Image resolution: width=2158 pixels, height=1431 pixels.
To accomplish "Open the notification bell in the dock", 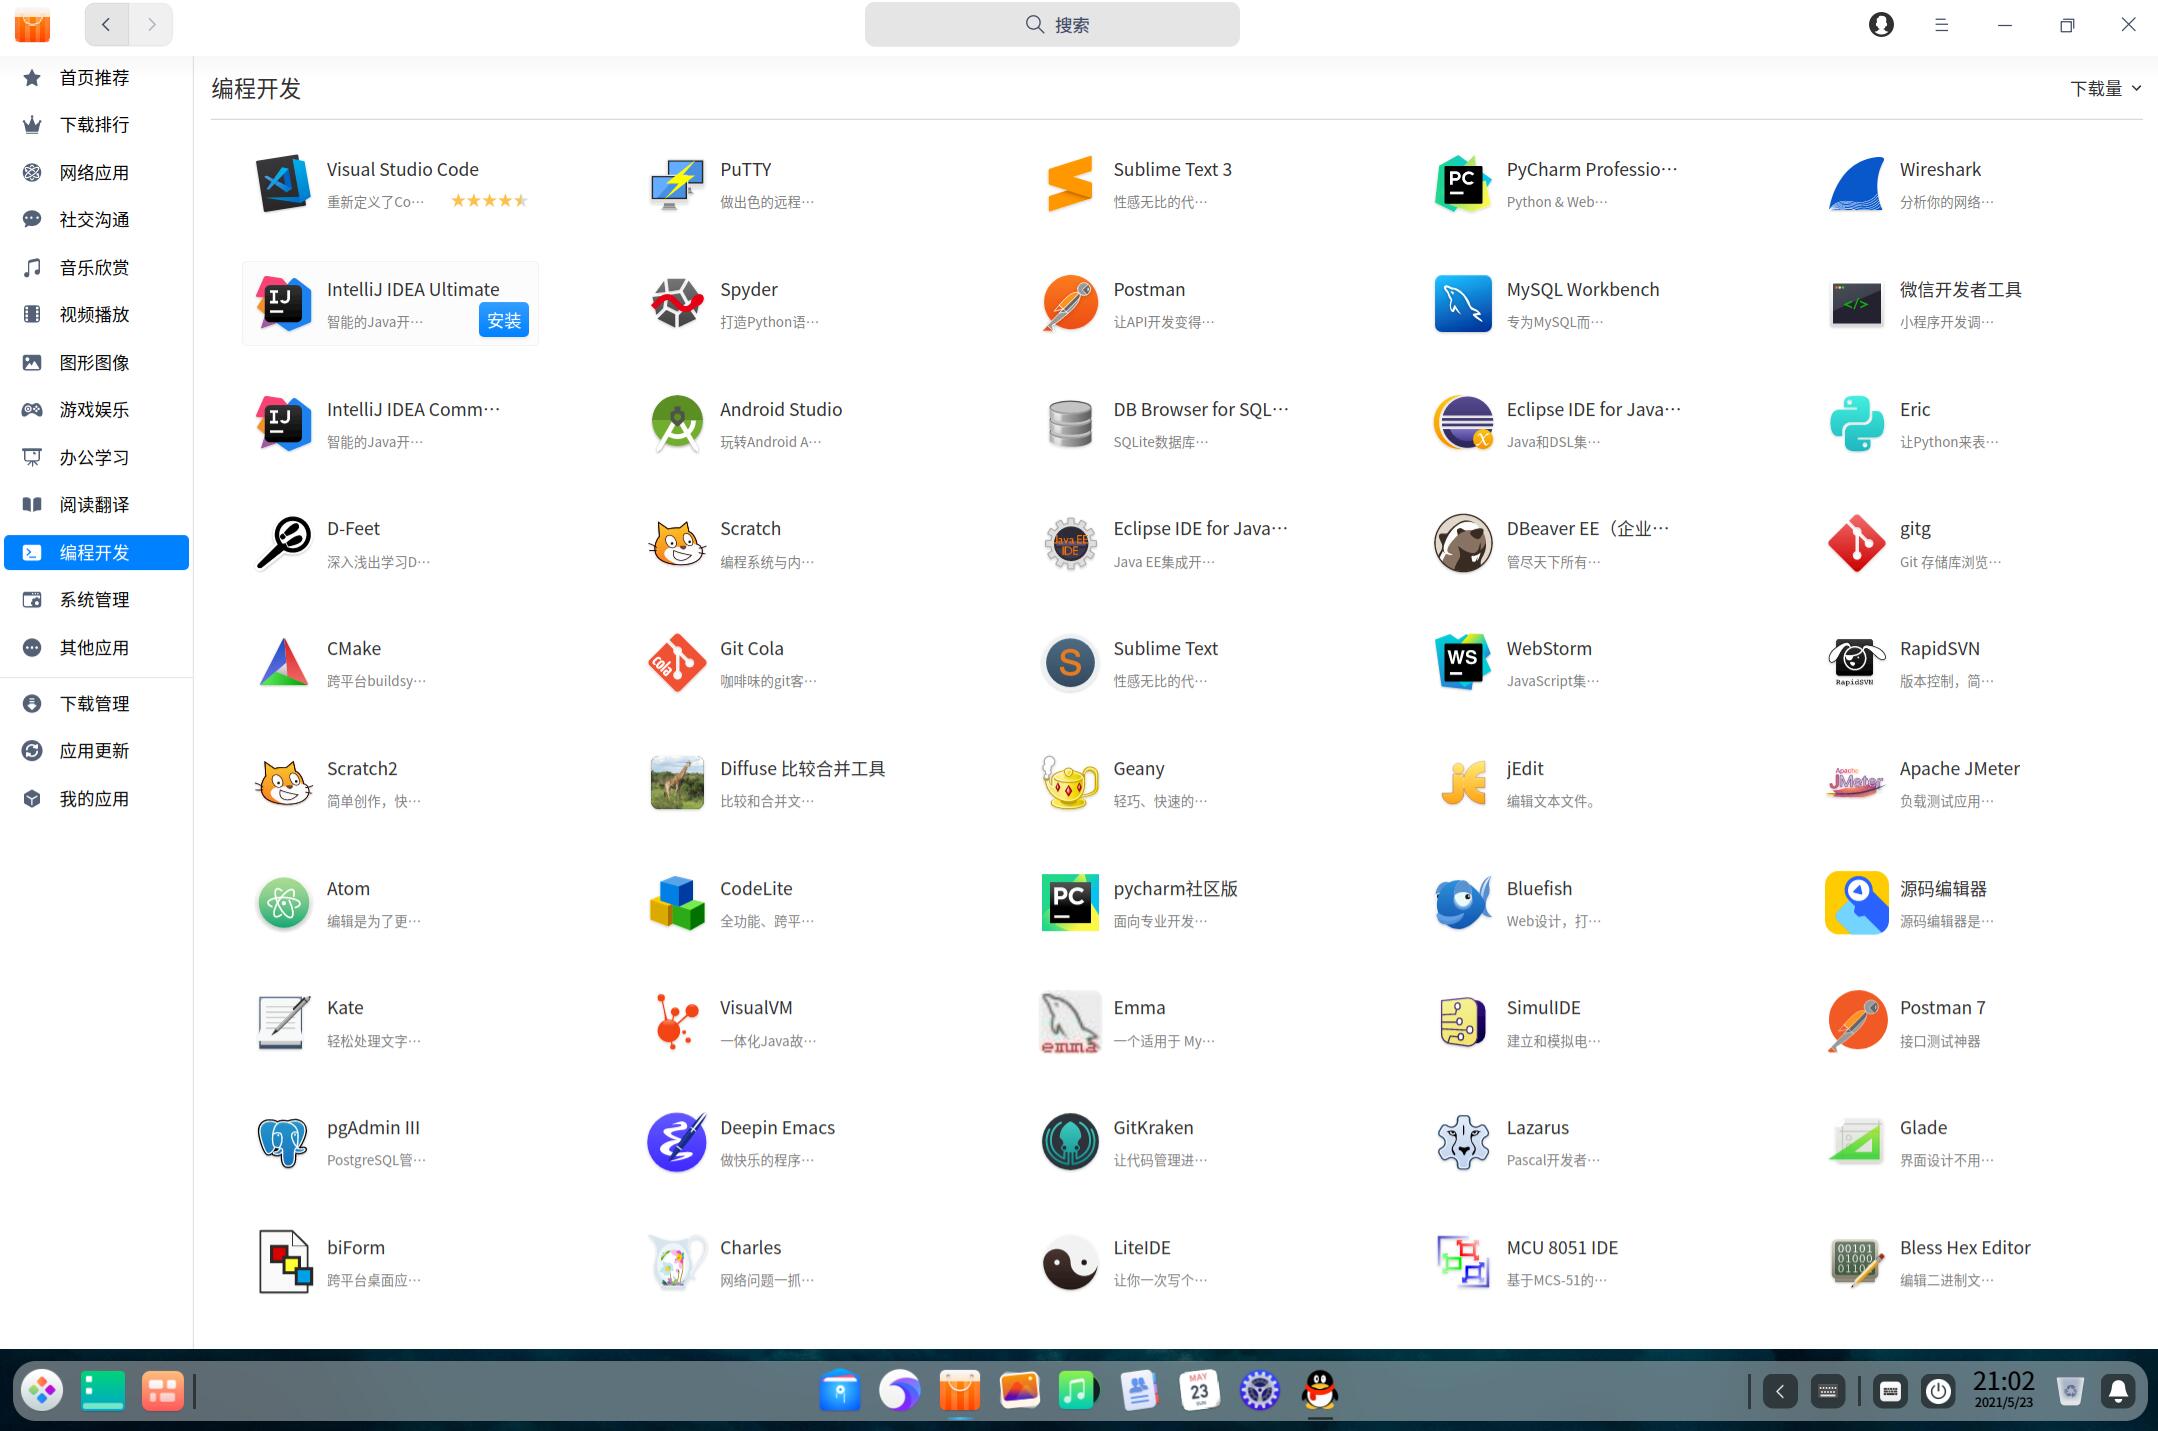I will point(2118,1391).
